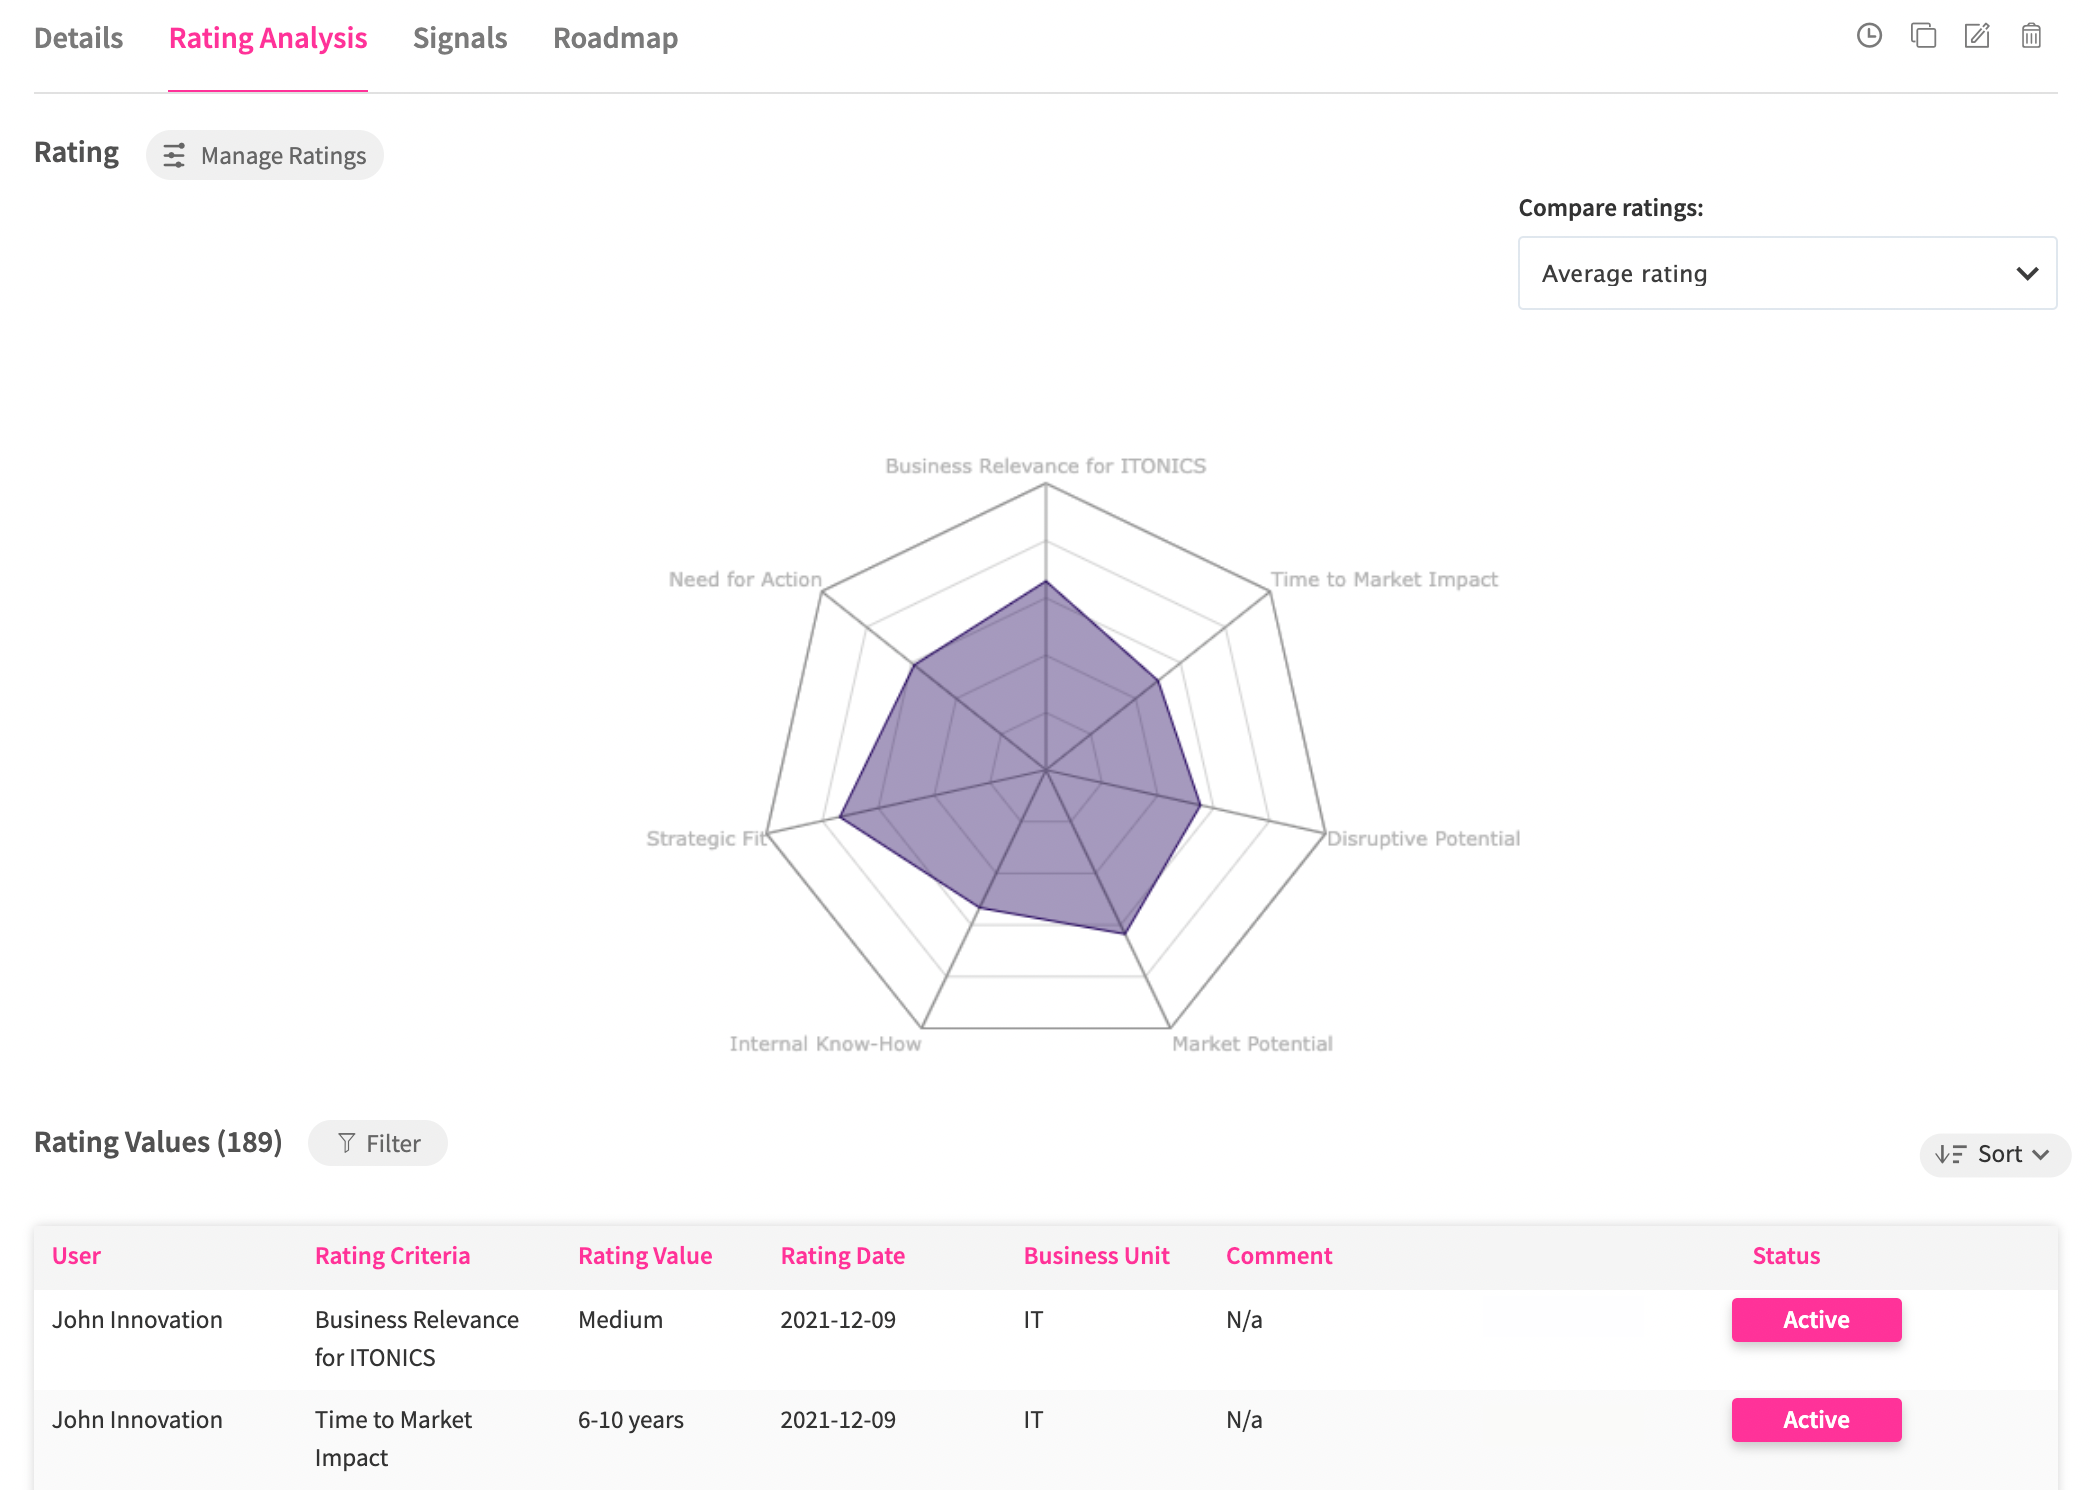Screen dimensions: 2092x1490
Task: Click the trash delete icon
Action: 2030,36
